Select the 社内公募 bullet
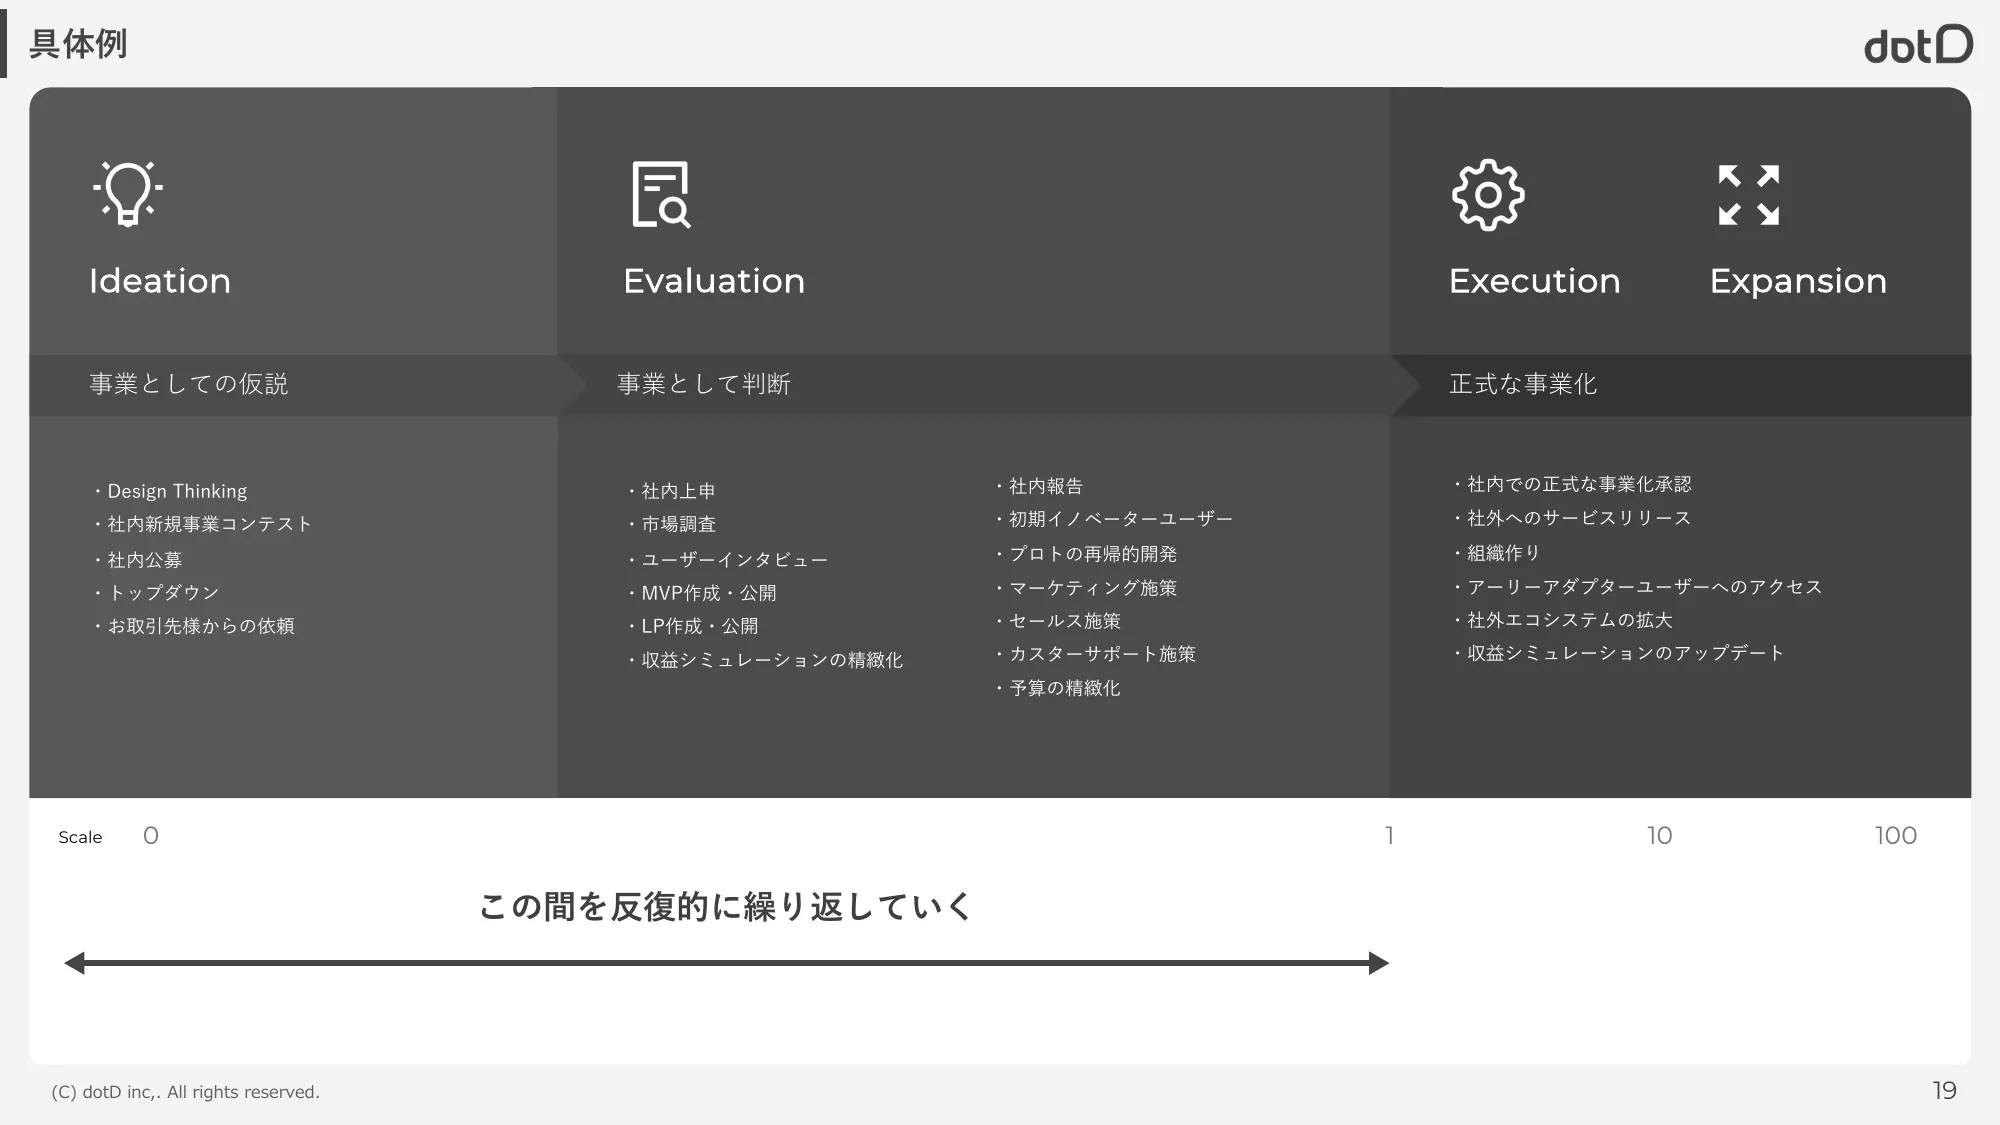The width and height of the screenshot is (2000, 1125). pos(138,560)
